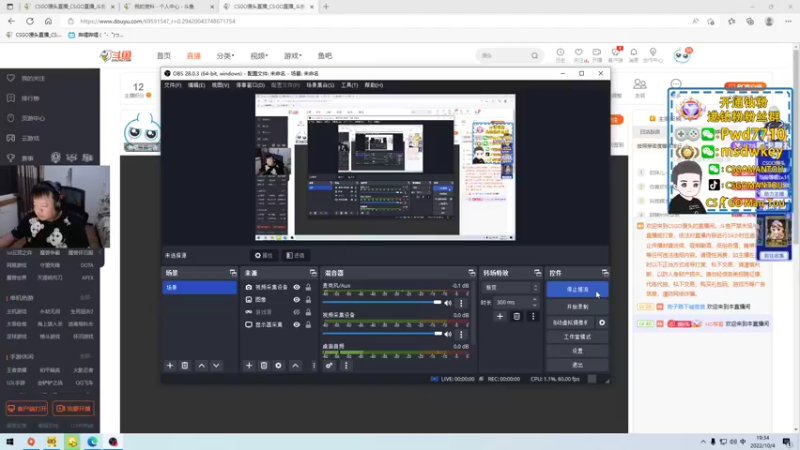Screen dimensions: 800x450
Task: Pop out the 来源 dock with its float icon
Action: (x=313, y=273)
